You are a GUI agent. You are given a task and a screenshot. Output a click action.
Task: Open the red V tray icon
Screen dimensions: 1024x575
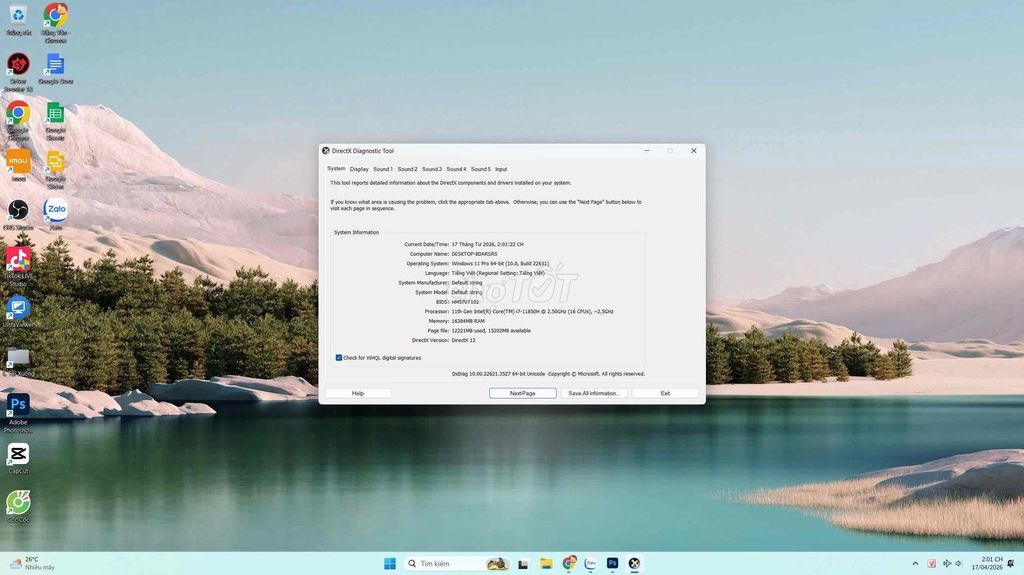click(932, 563)
